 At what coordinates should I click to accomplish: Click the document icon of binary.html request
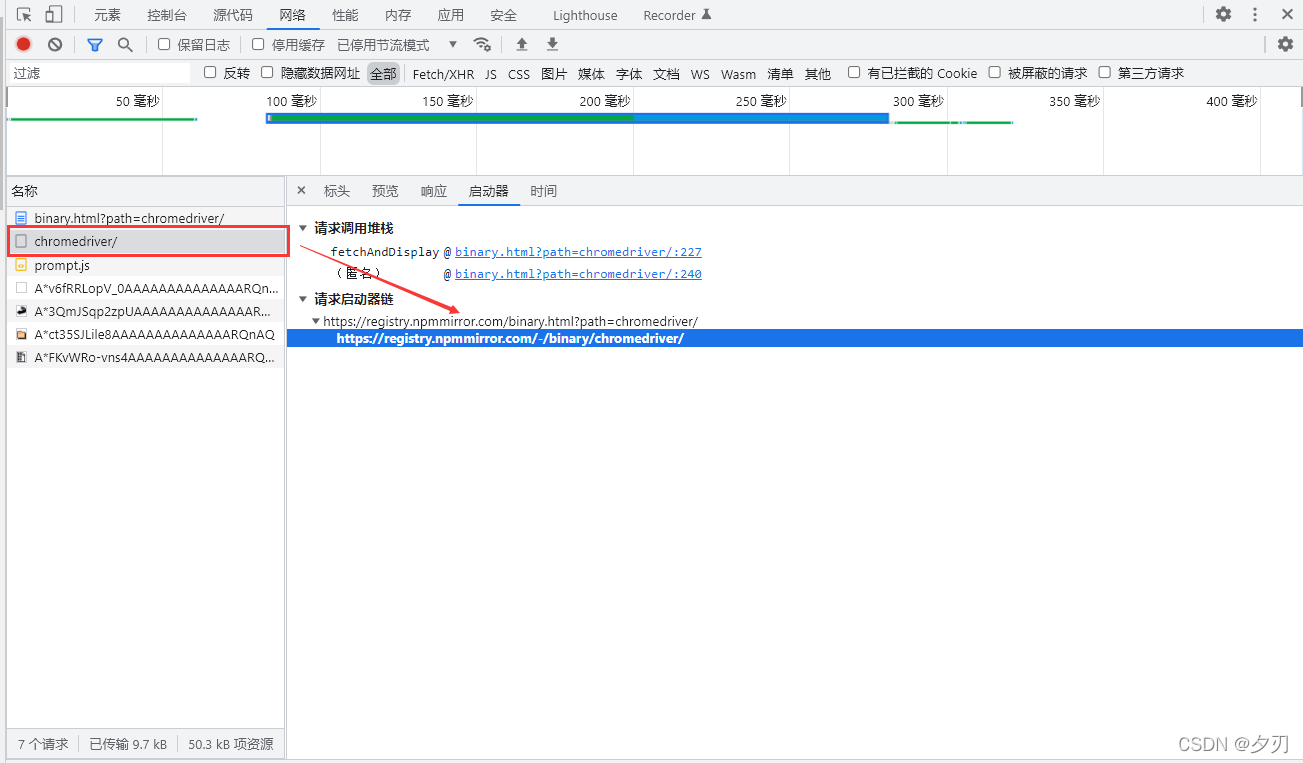pyautogui.click(x=21, y=218)
